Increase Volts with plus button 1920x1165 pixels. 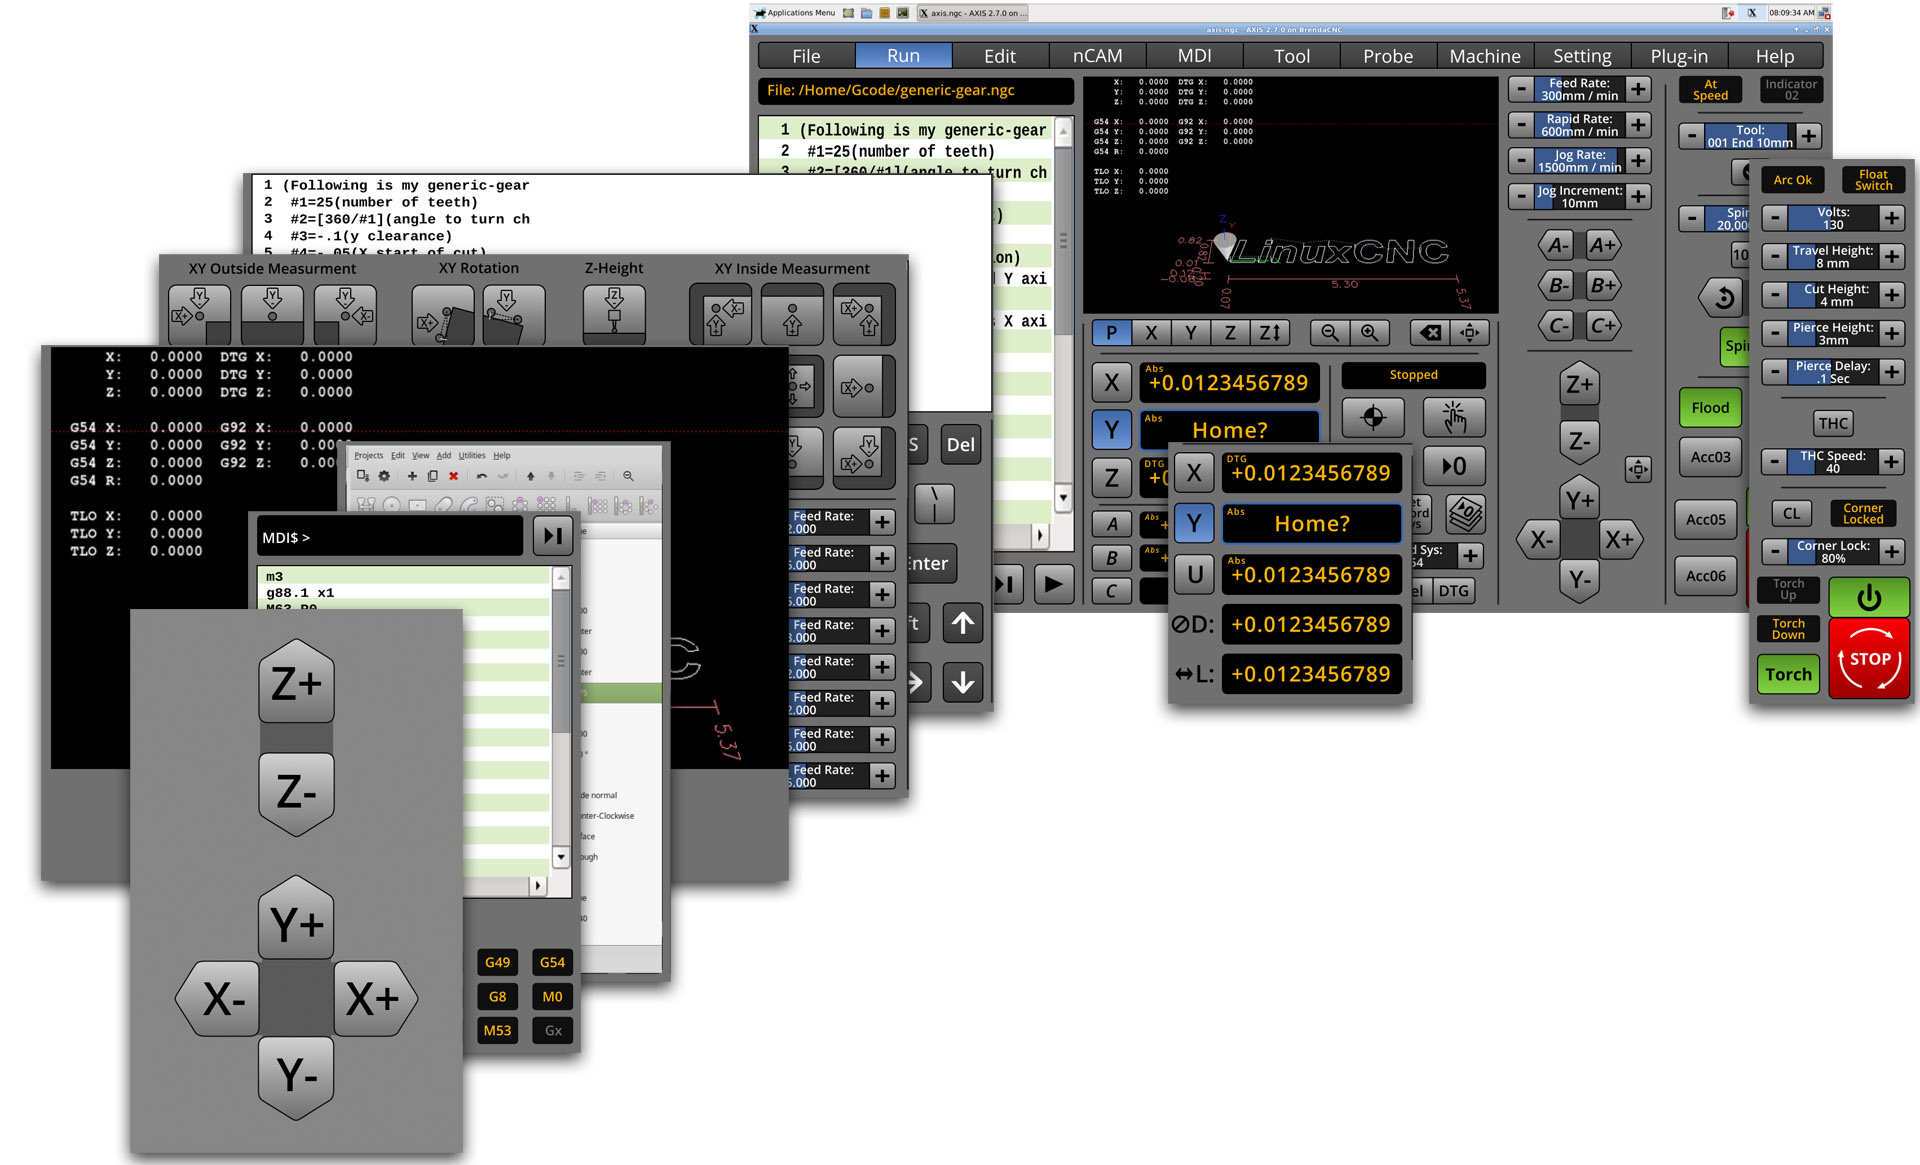pyautogui.click(x=1891, y=218)
